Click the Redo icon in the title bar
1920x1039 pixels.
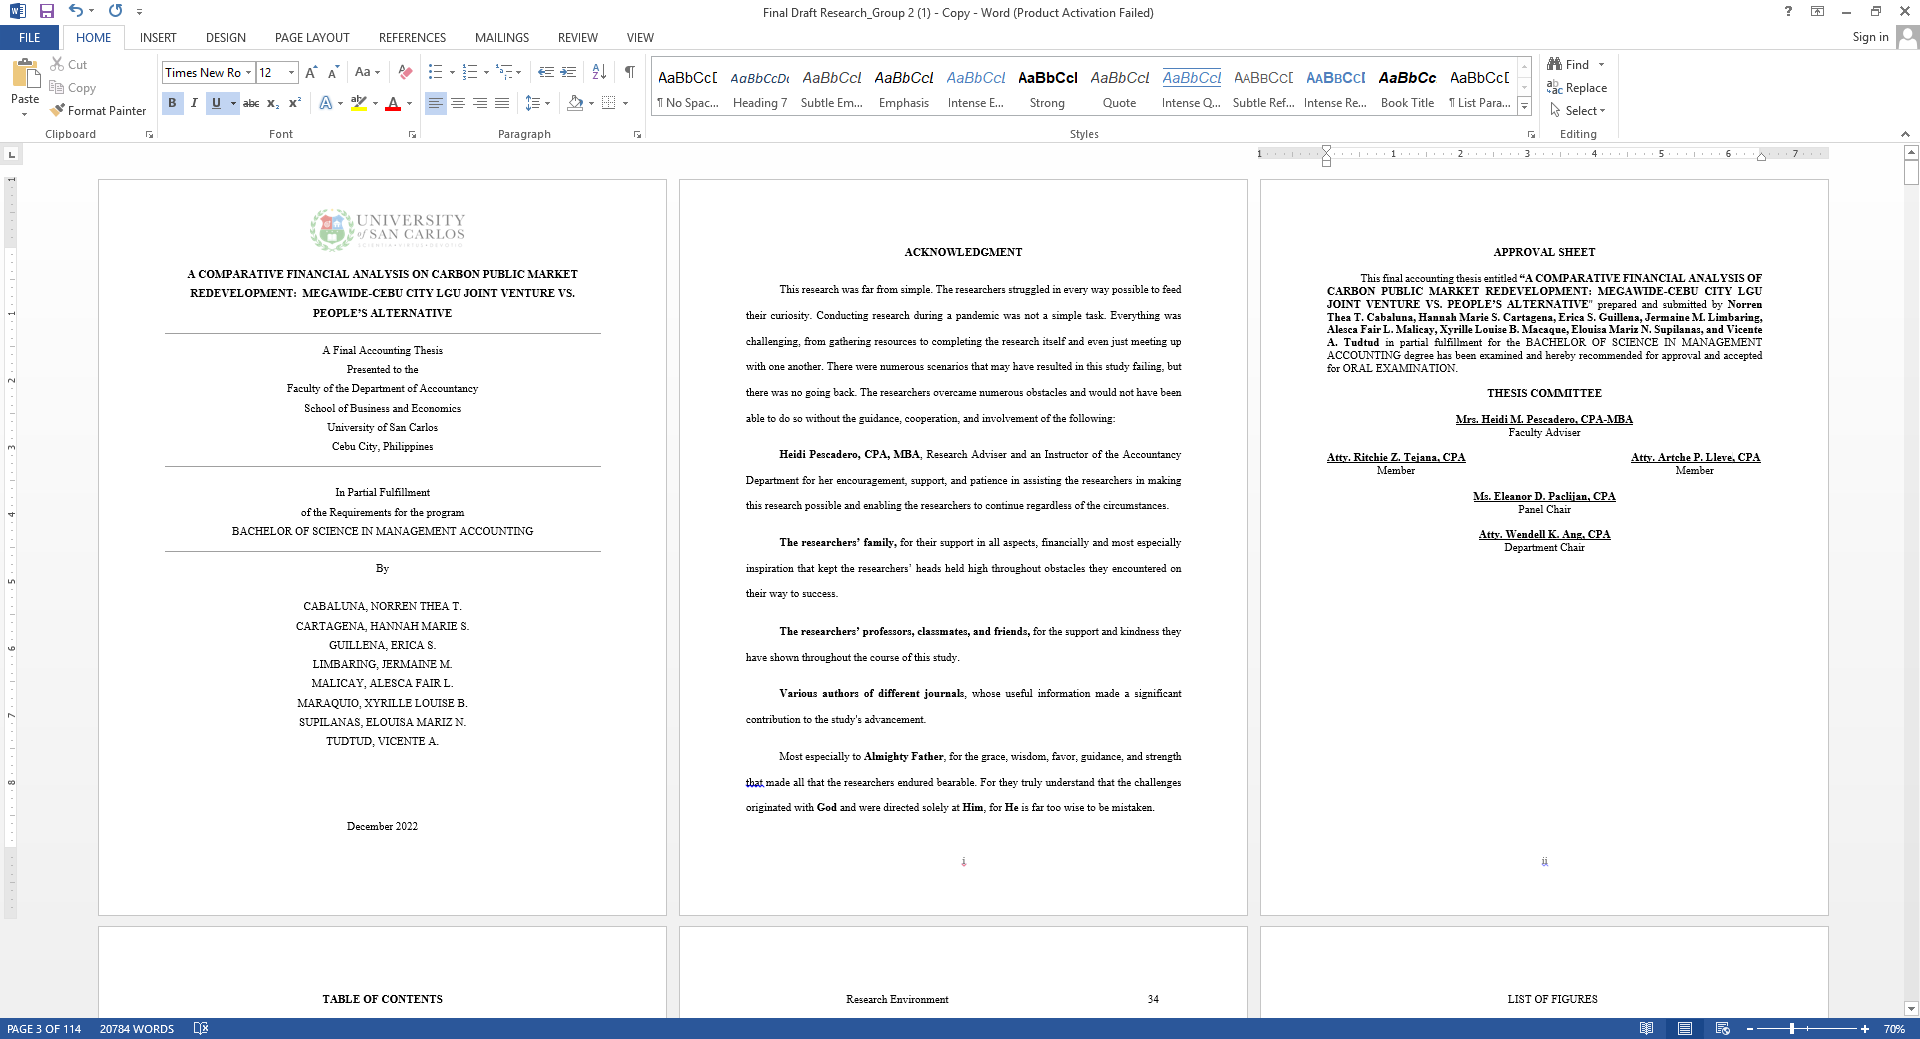116,11
